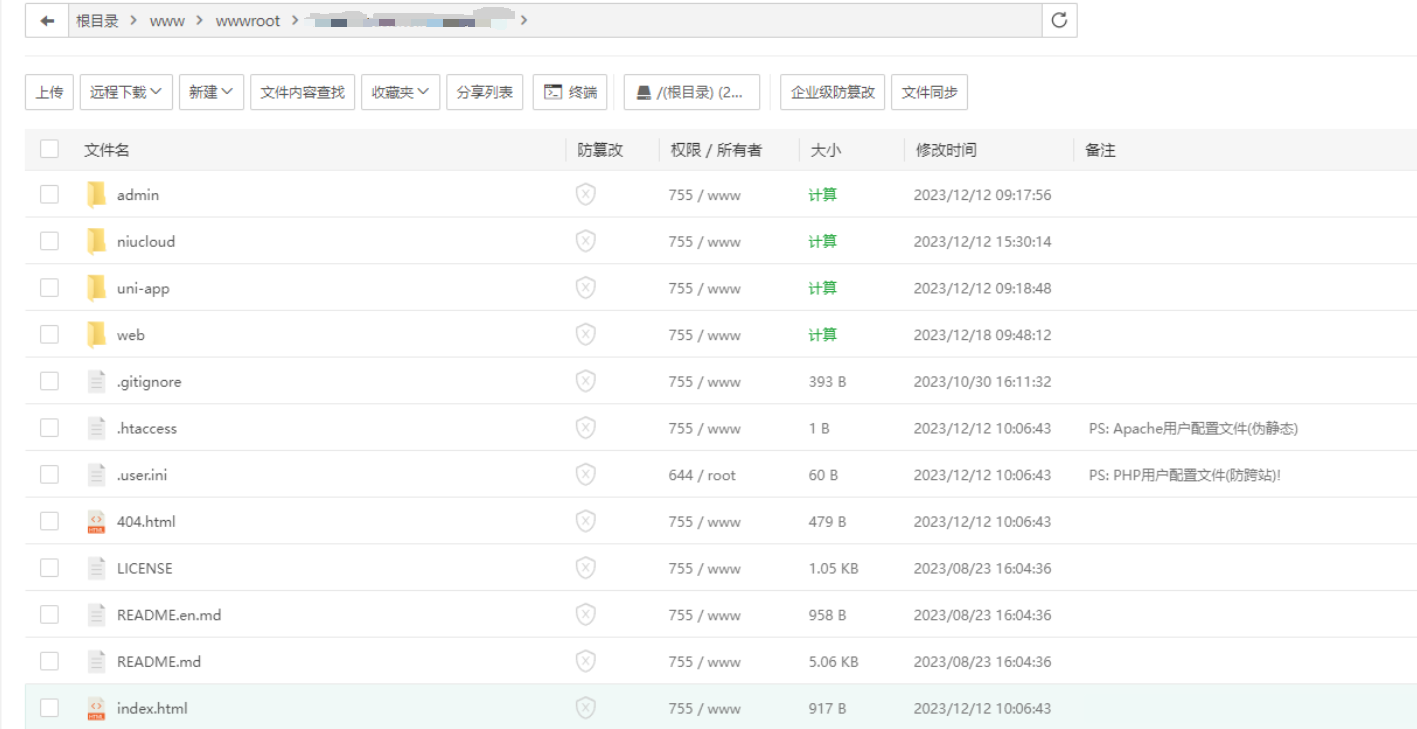Click 根目录 breadcrumb item
This screenshot has height=729, width=1417.
(97, 21)
